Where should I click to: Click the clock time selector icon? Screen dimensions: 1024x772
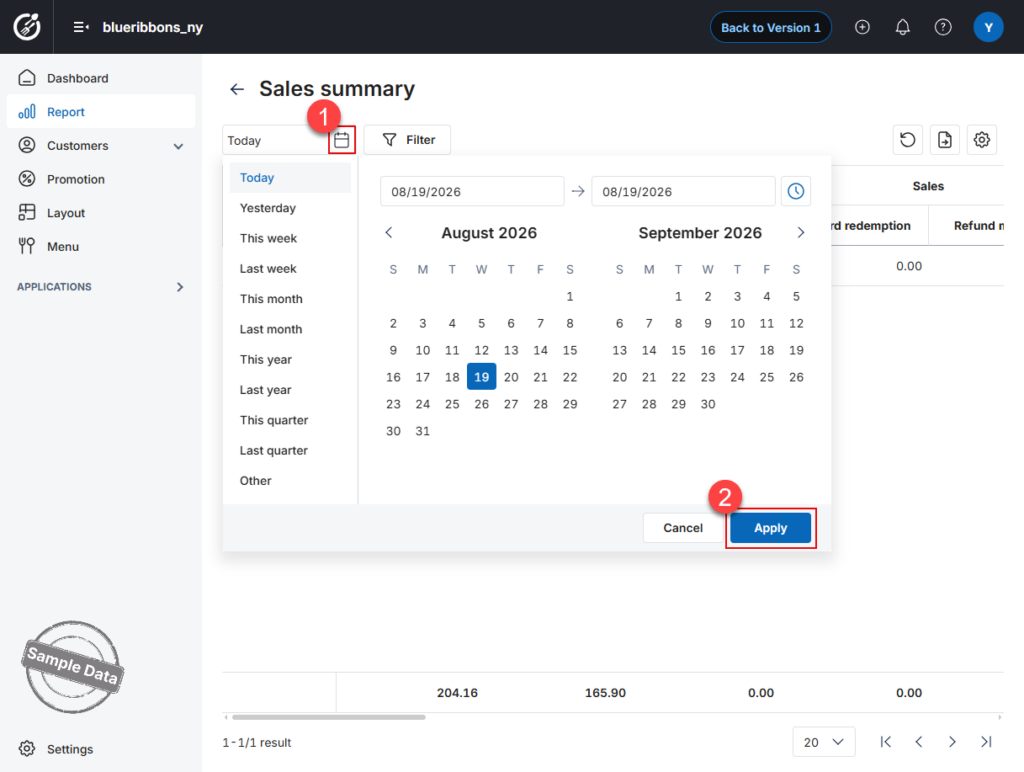(x=795, y=191)
